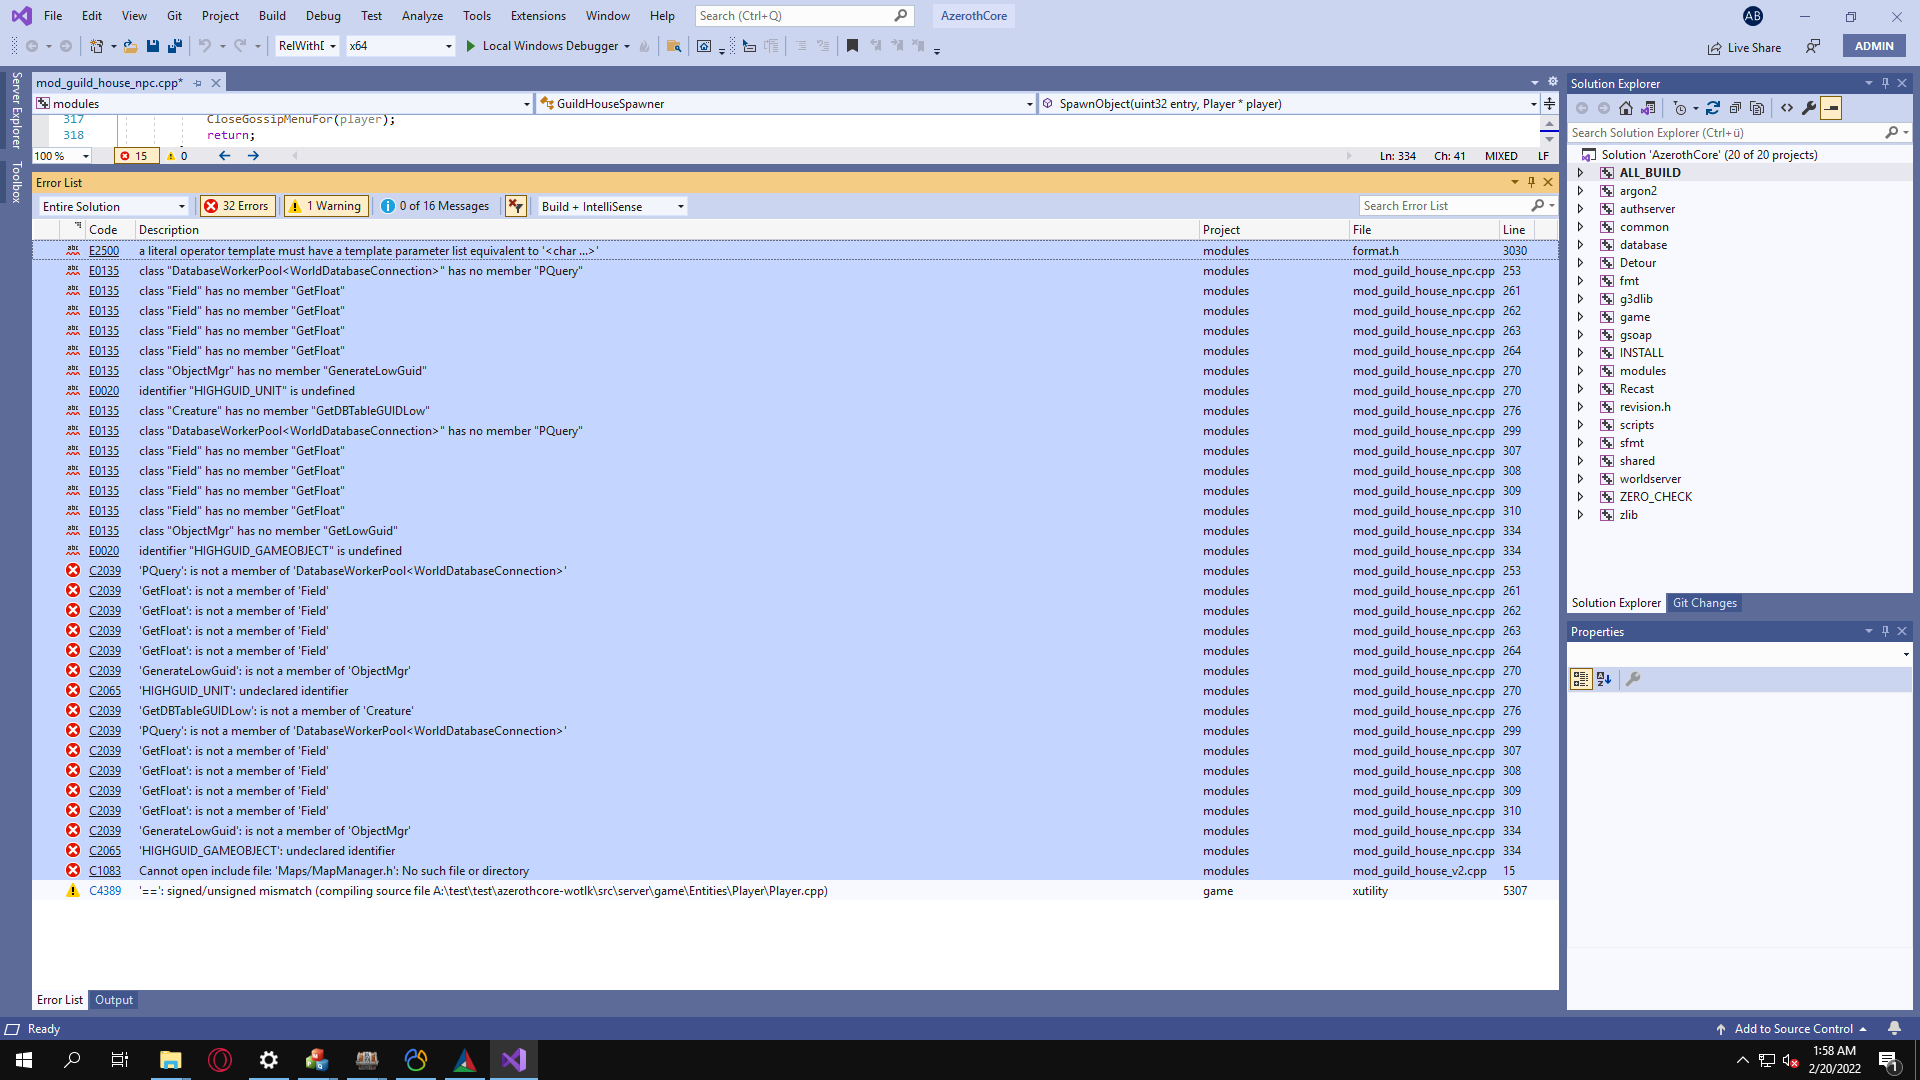Toggle the 0 of 16 Messages filter

pos(436,206)
